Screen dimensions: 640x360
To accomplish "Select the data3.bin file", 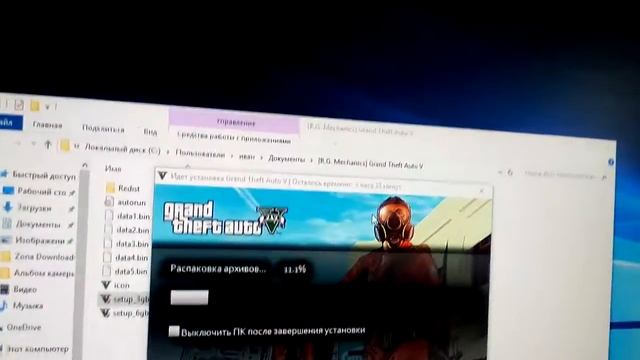I will [x=132, y=244].
